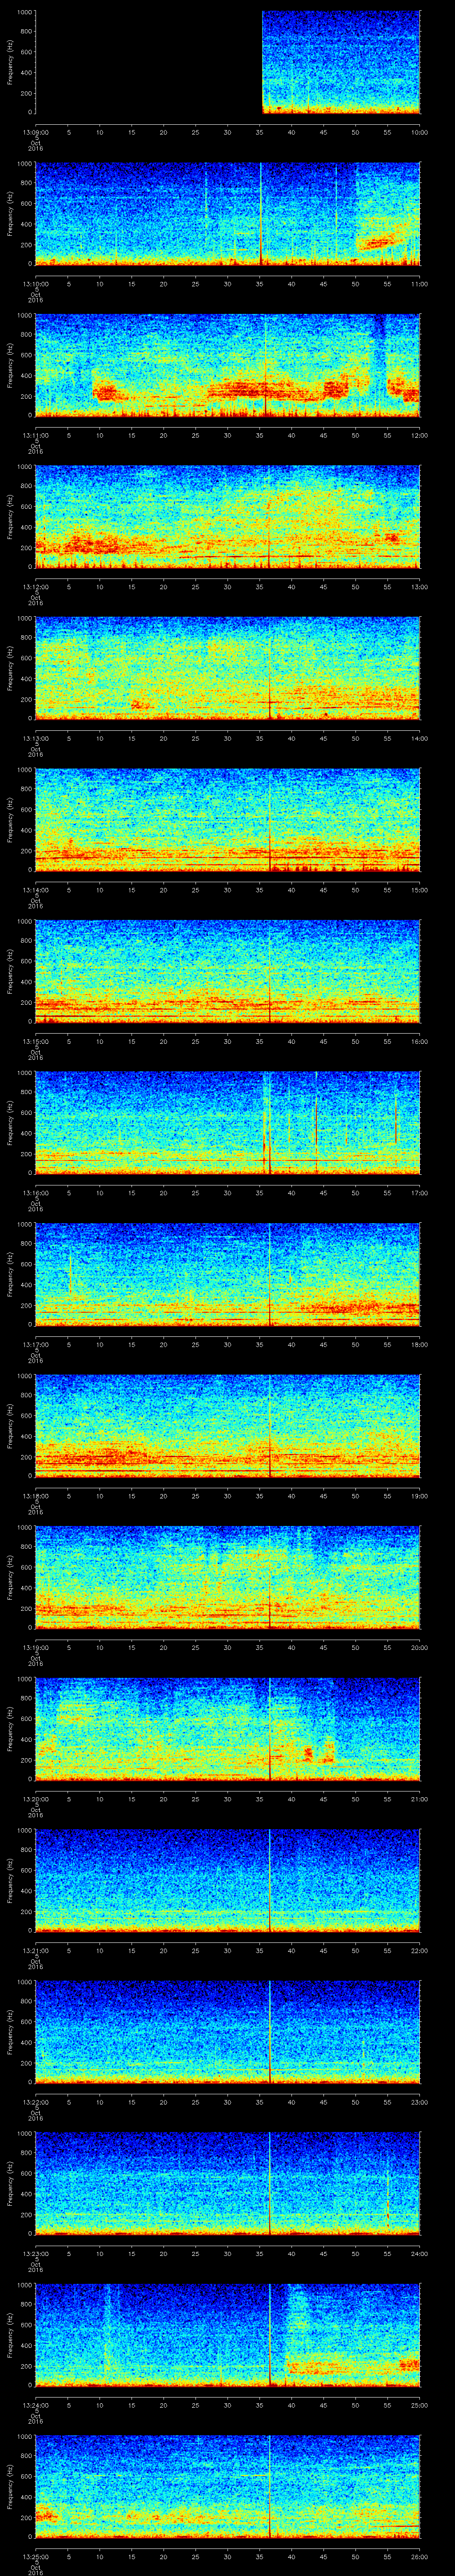The height and width of the screenshot is (2576, 455).
Task: Select the spectrogram starting at 13:09:00
Action: [x=227, y=62]
